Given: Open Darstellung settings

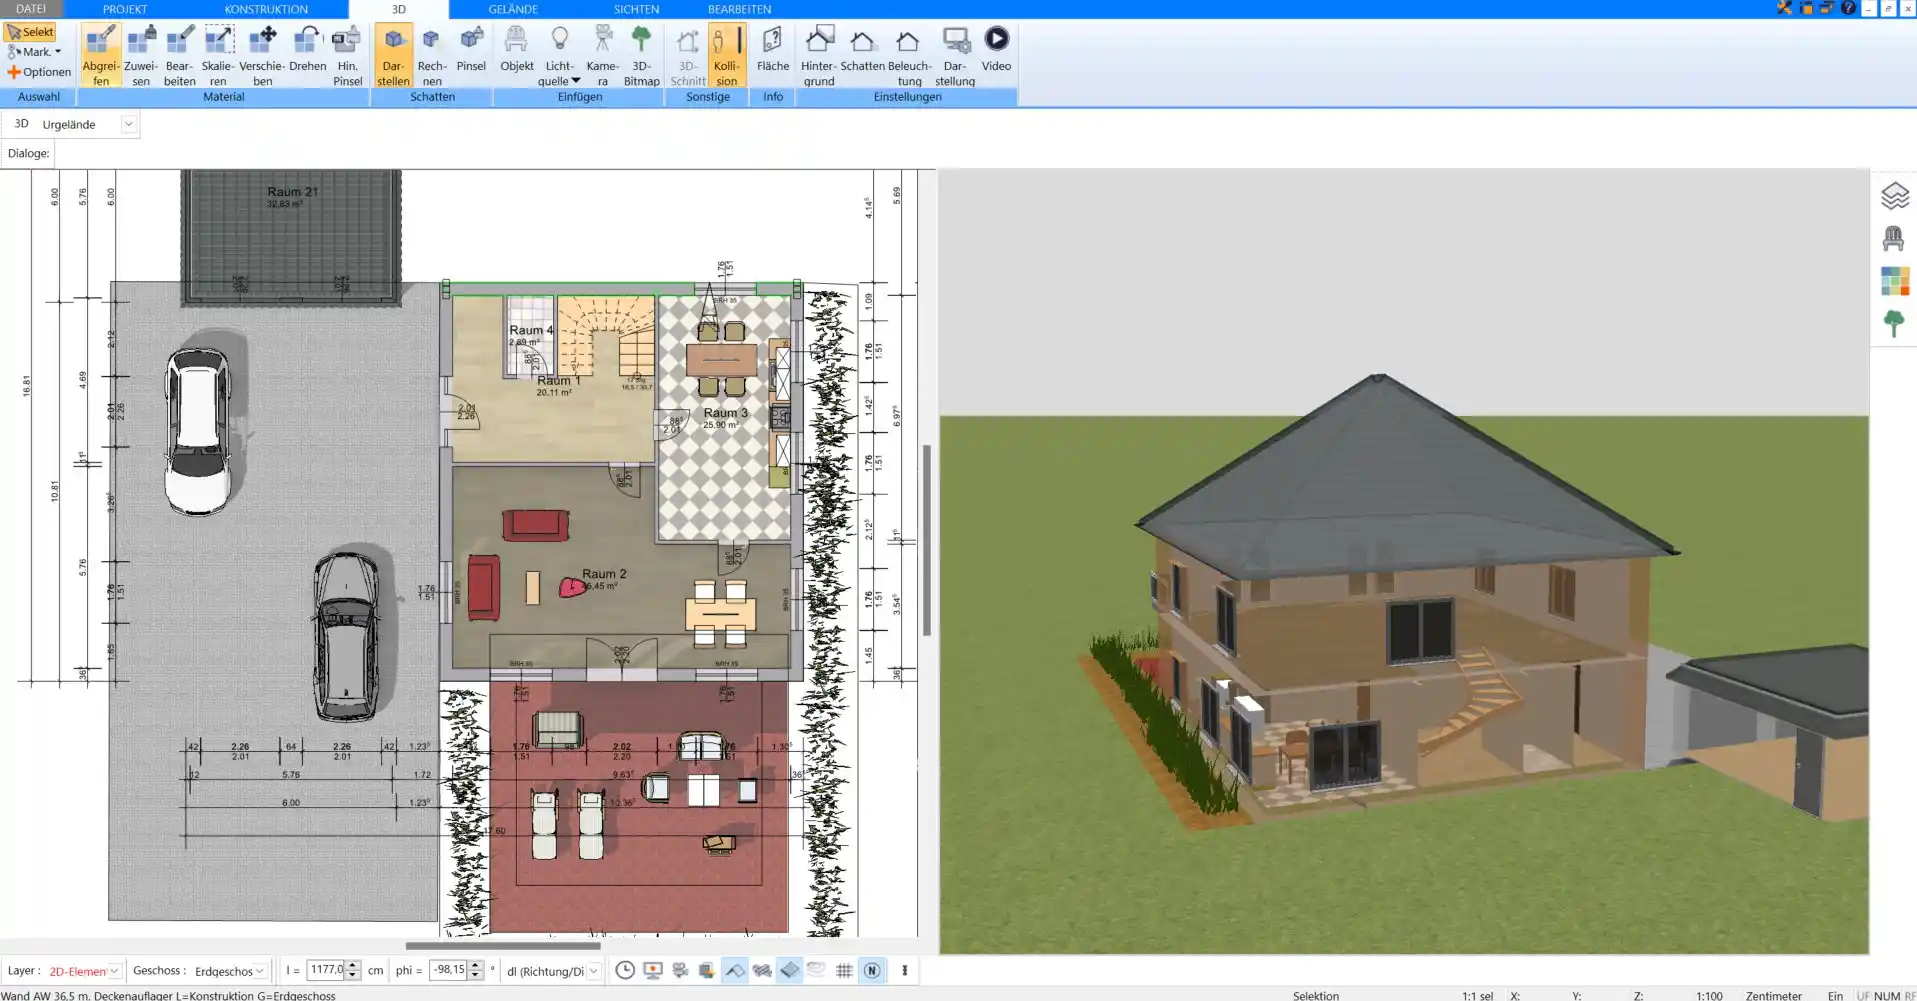Looking at the screenshot, I should click(955, 55).
